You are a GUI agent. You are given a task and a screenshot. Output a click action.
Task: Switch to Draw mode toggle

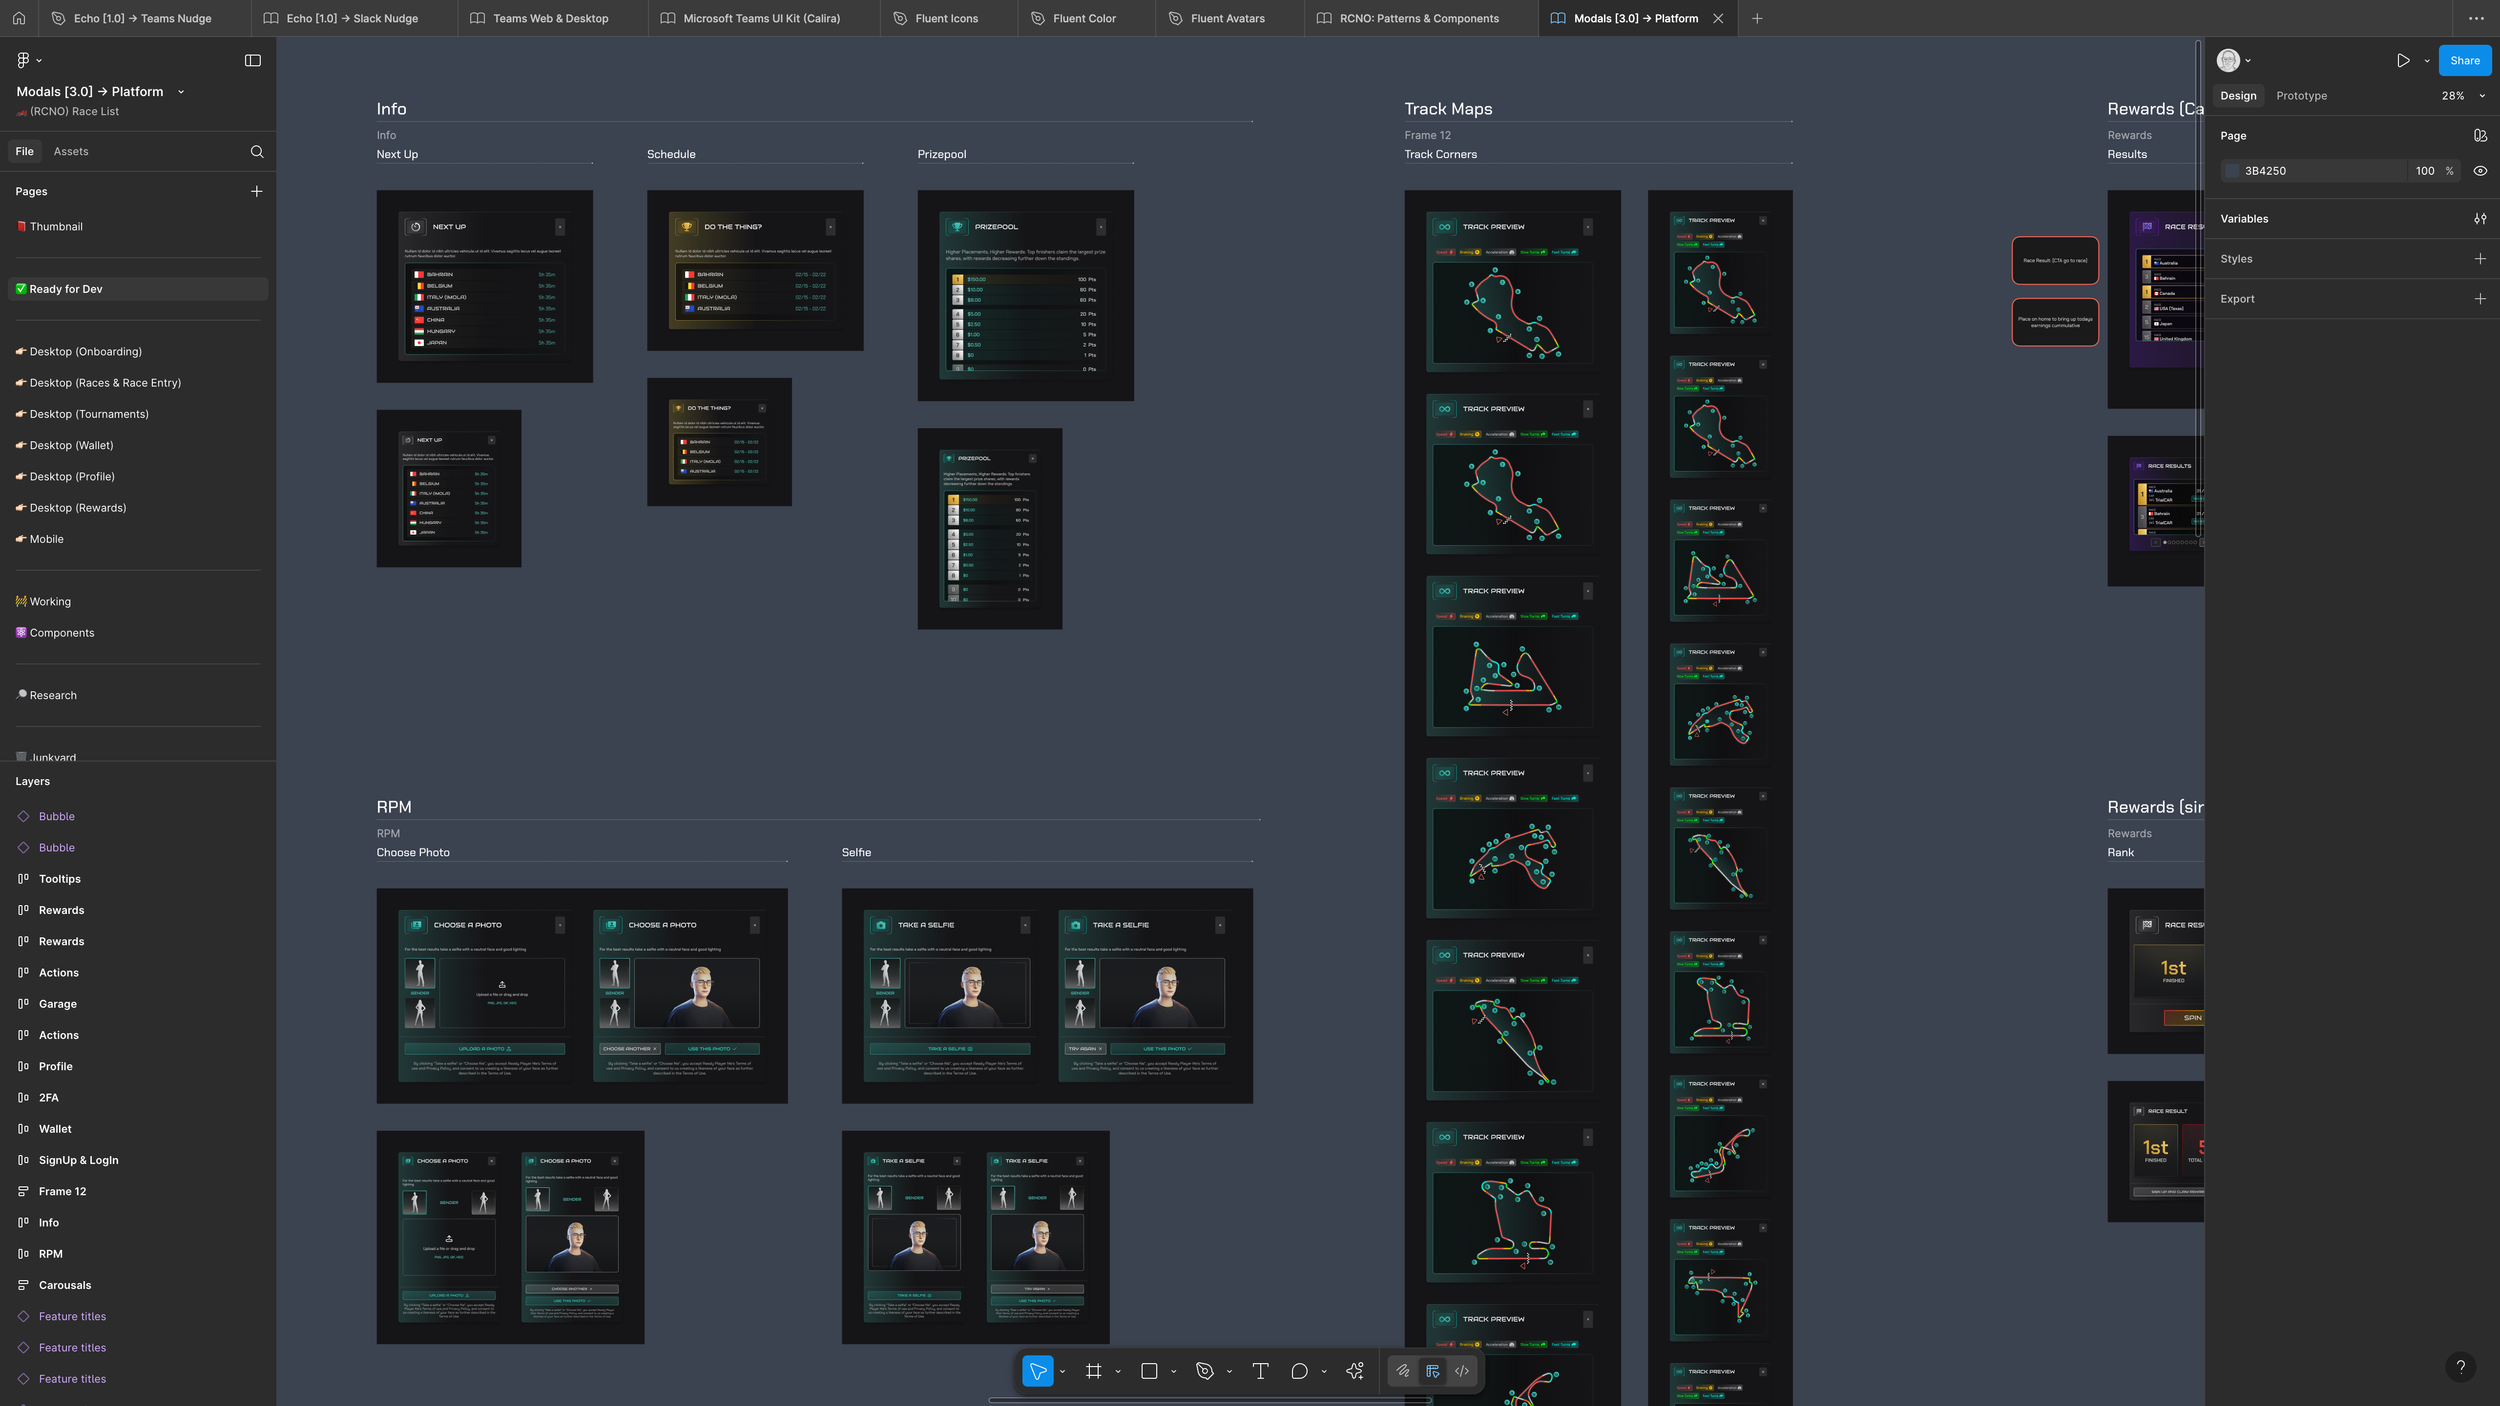(x=1403, y=1371)
